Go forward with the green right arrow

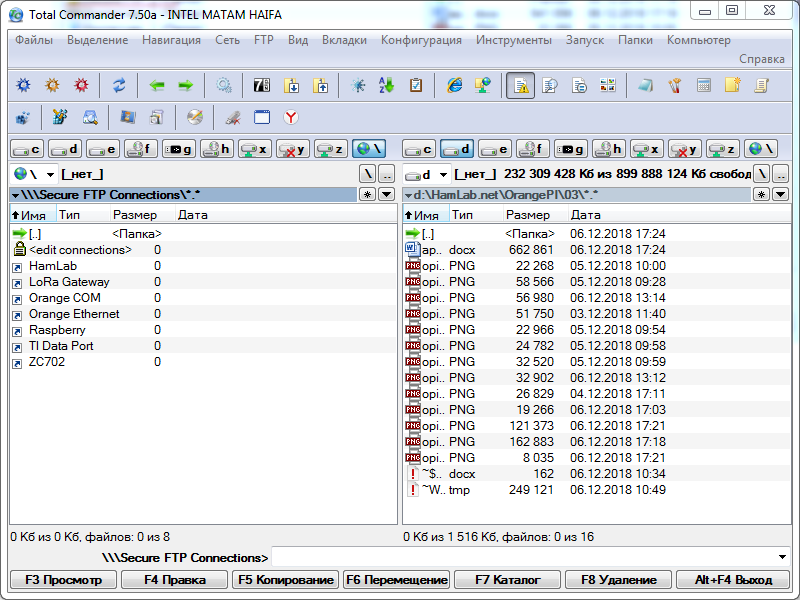tap(186, 85)
